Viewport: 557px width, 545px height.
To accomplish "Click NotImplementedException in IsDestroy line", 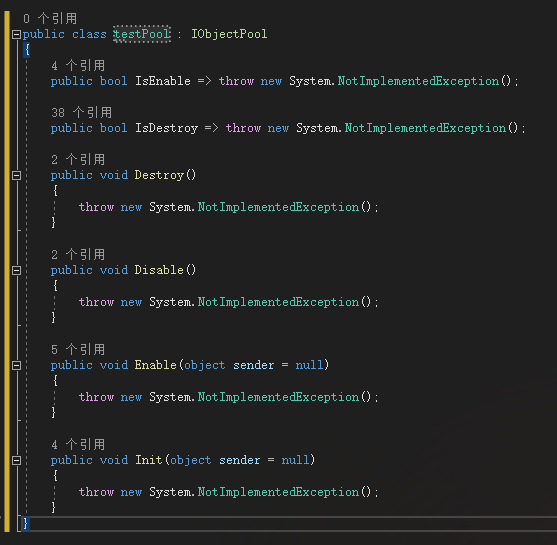I will 426,128.
